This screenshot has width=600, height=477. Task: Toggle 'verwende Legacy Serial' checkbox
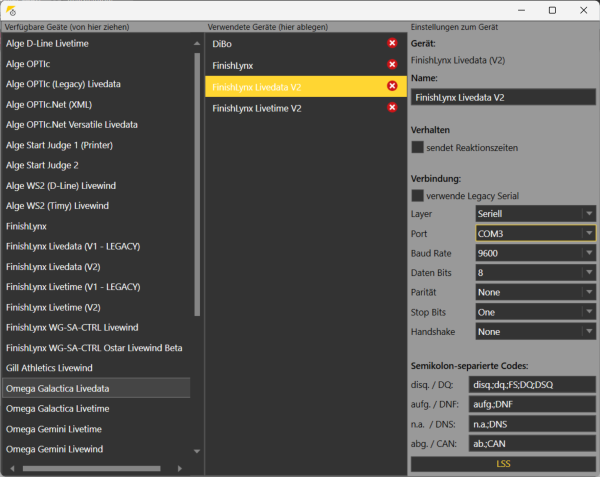[417, 195]
